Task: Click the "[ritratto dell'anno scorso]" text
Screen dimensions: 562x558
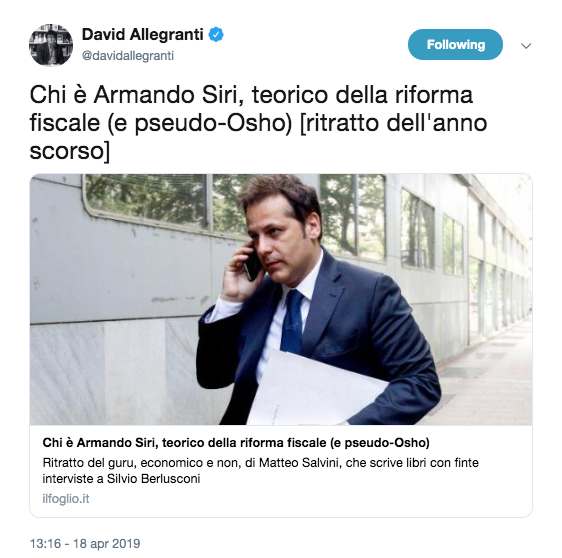Action: point(258,137)
